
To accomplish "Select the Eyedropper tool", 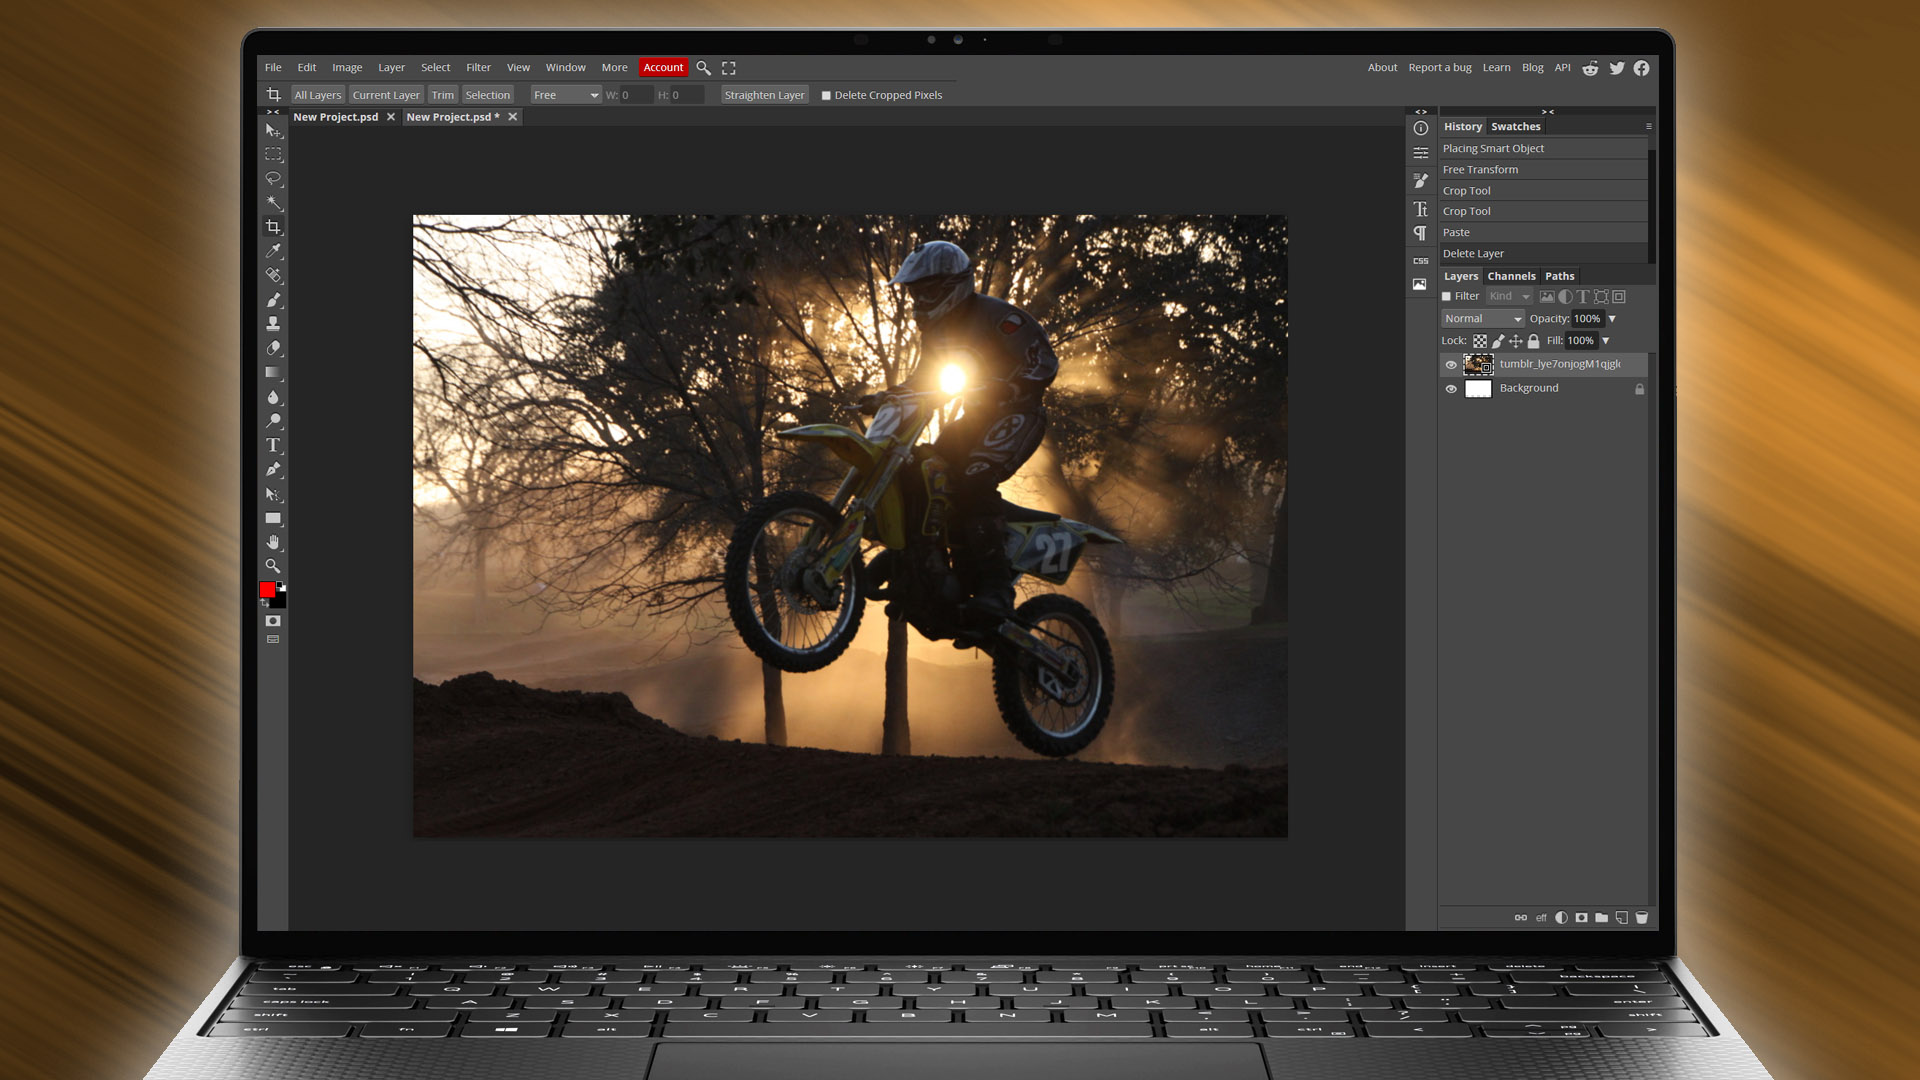I will click(x=273, y=251).
